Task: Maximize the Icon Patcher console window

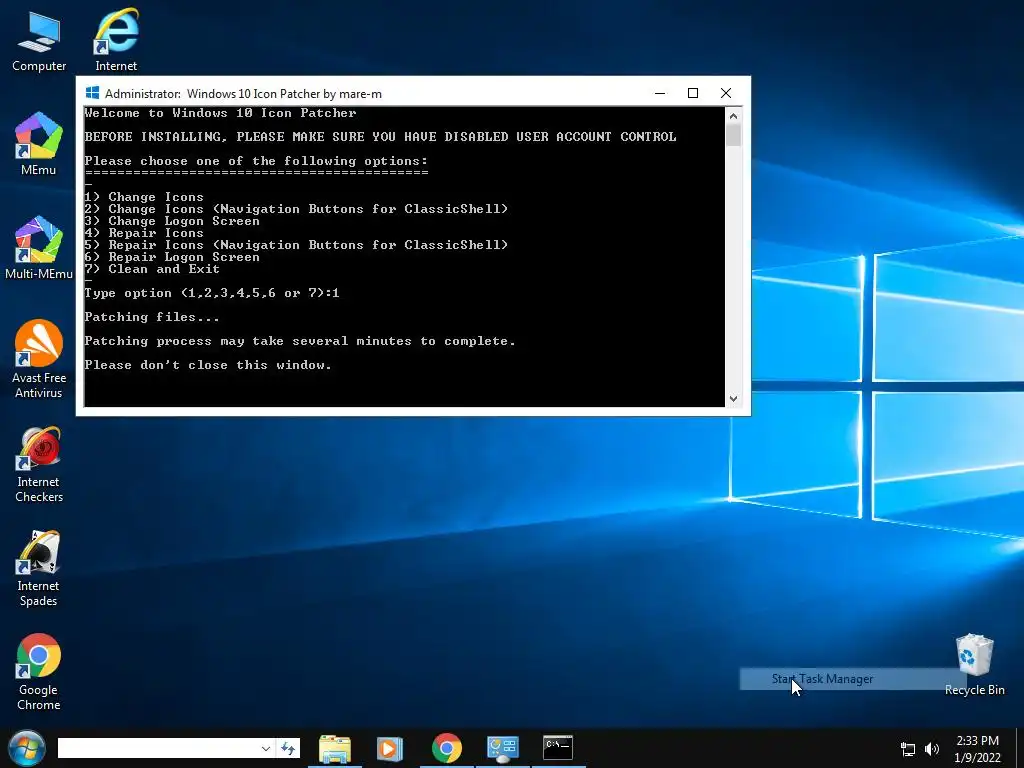Action: (x=693, y=93)
